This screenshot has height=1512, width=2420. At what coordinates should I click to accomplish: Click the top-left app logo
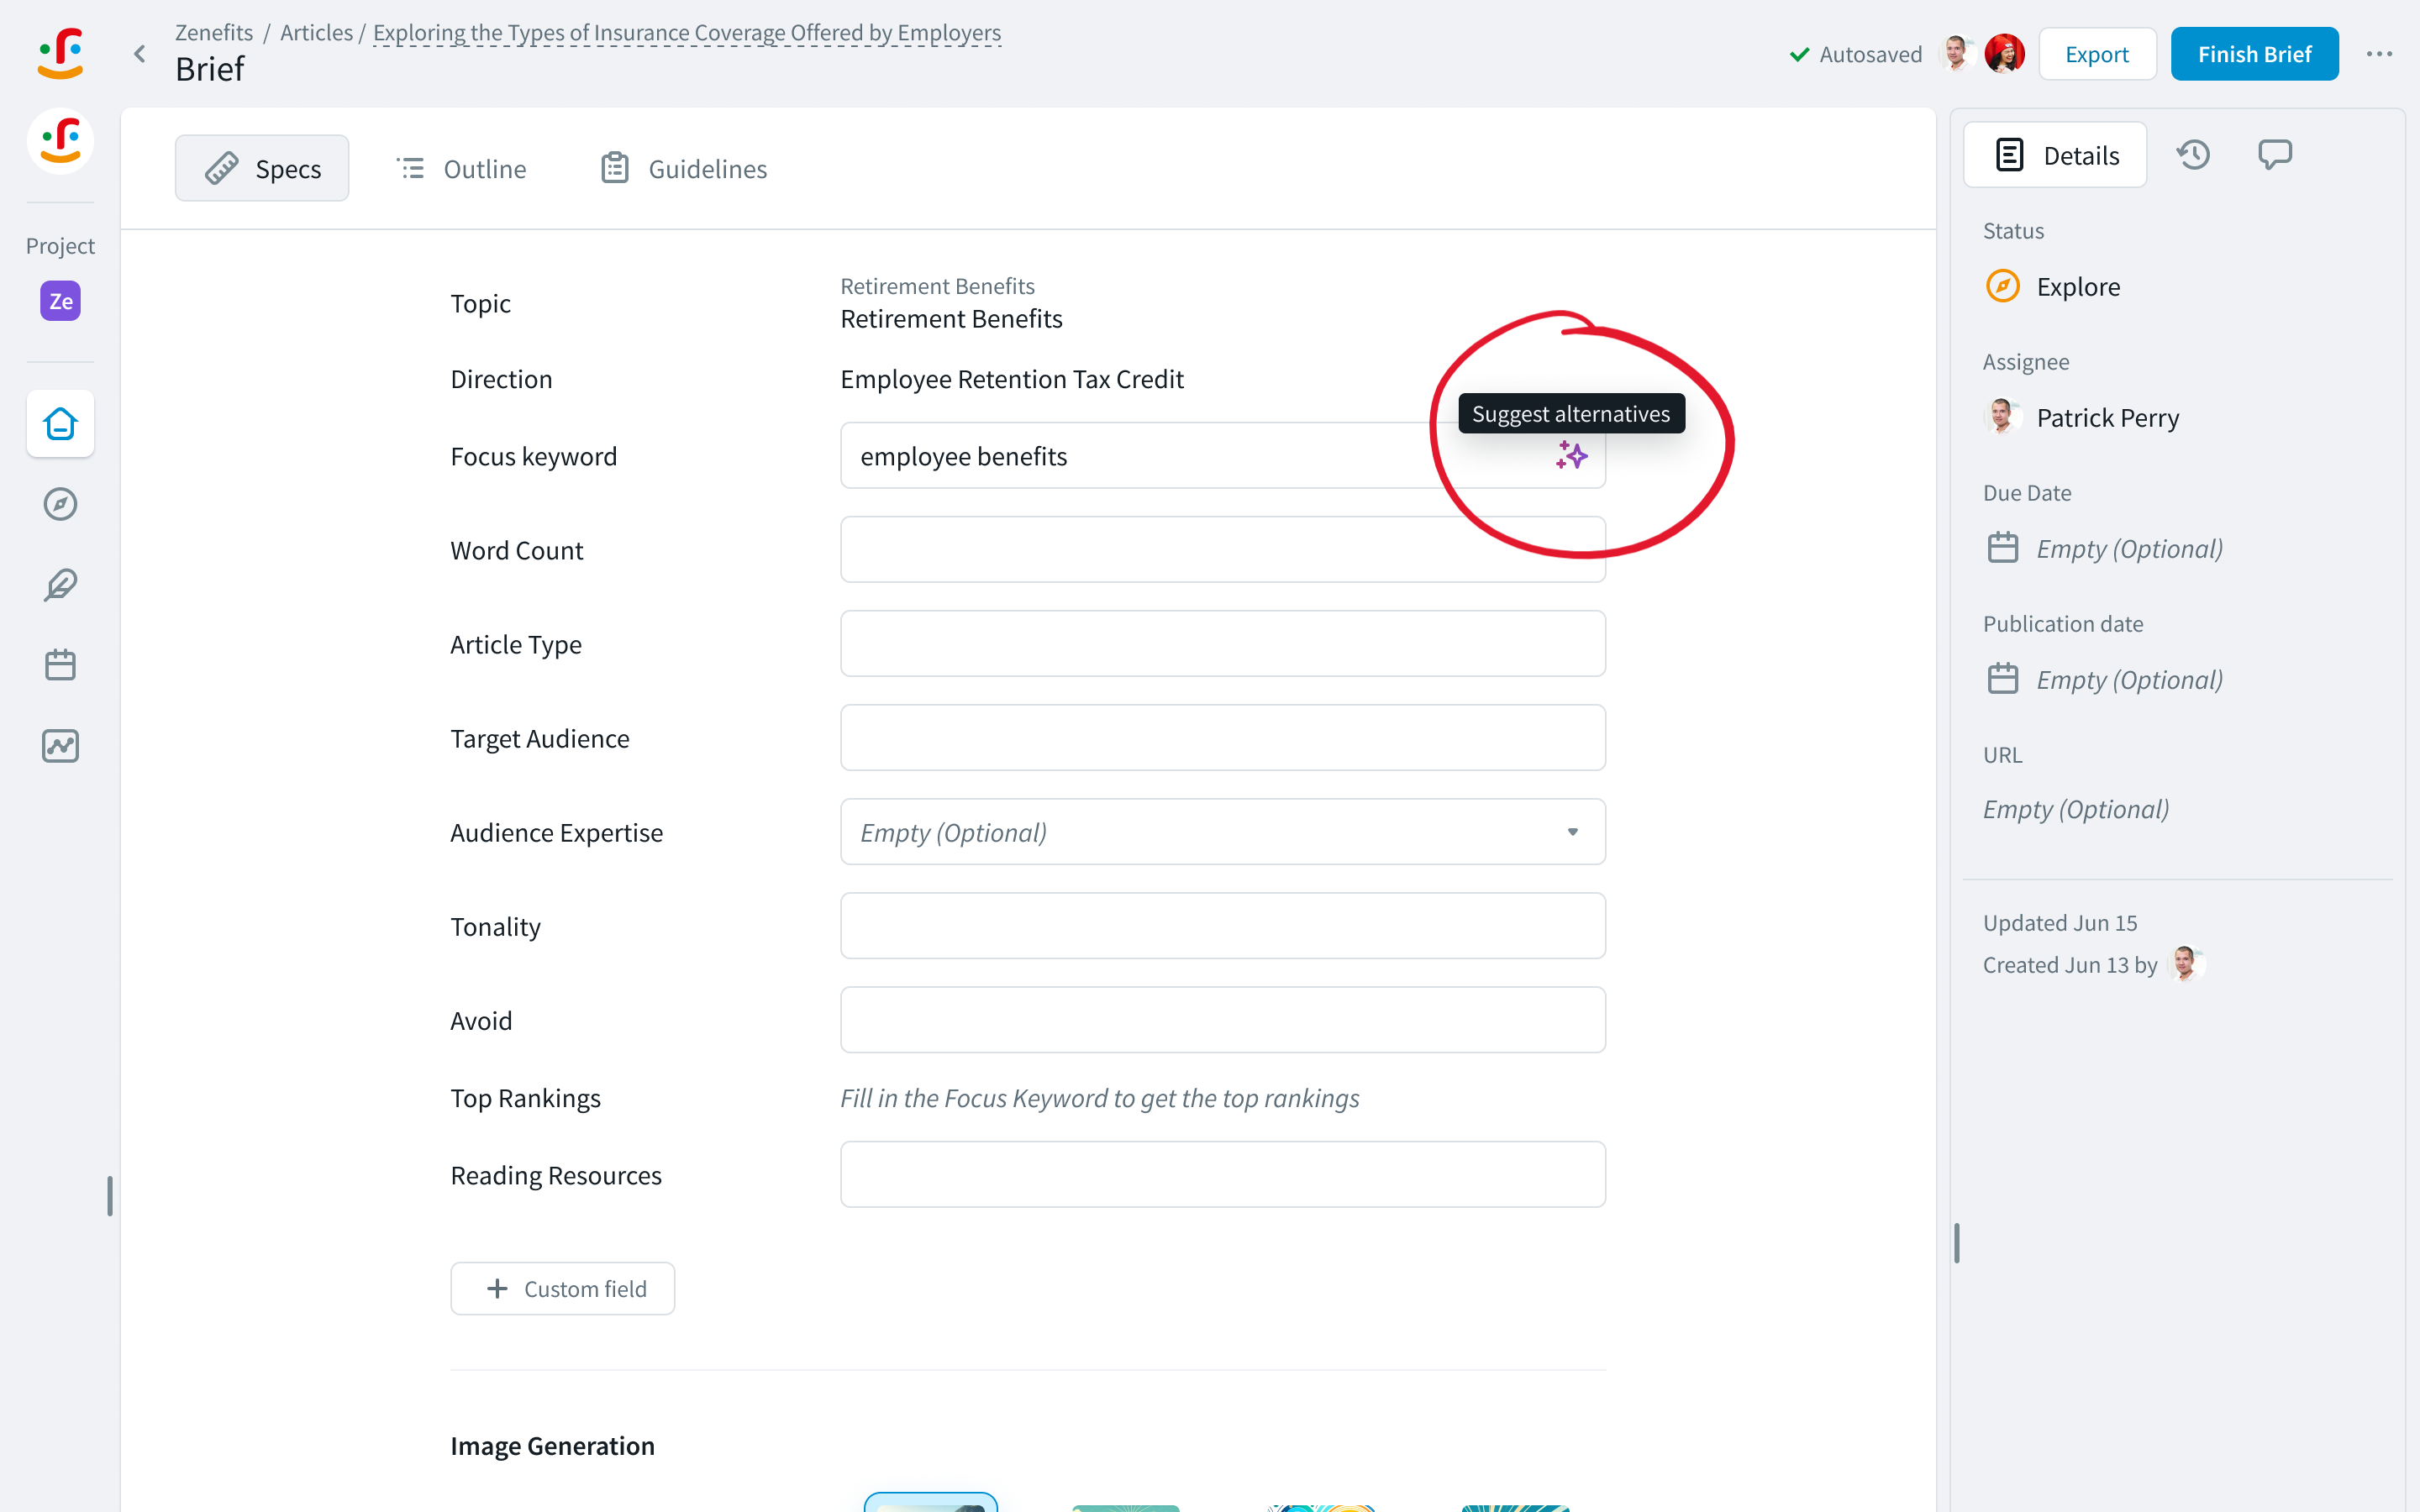pyautogui.click(x=60, y=52)
